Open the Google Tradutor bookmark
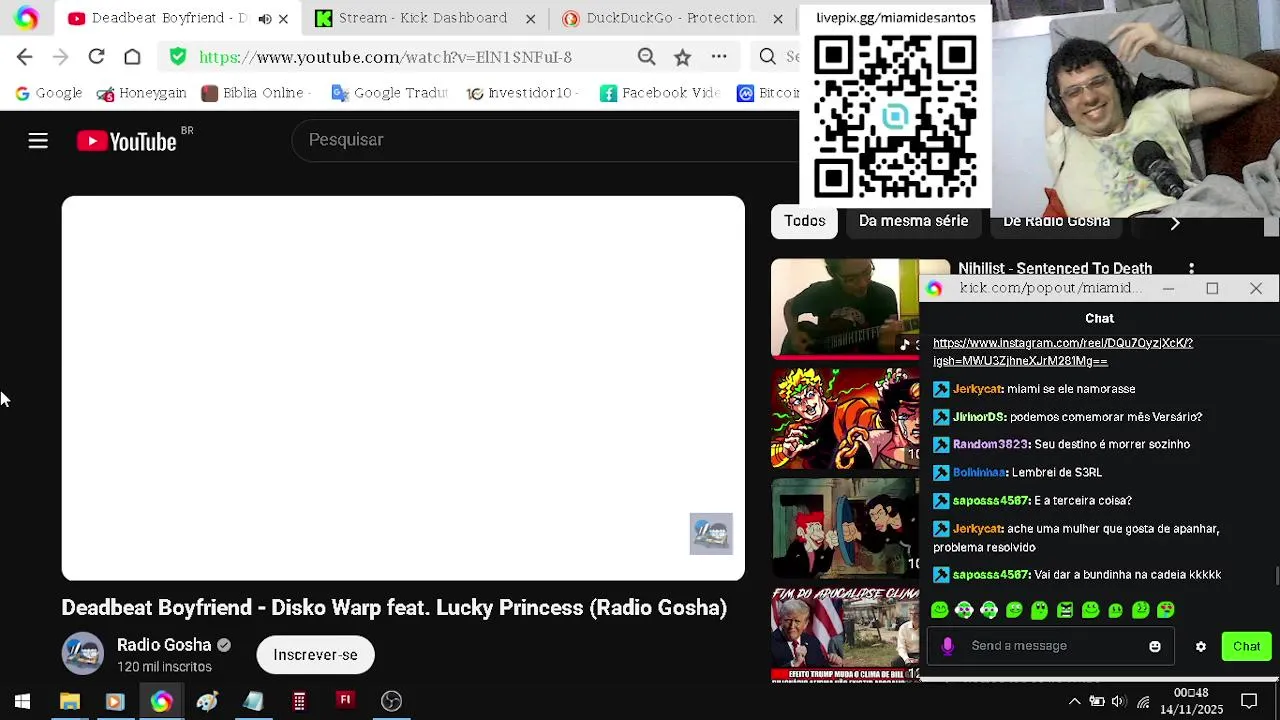Viewport: 1280px width, 720px height. [x=389, y=93]
